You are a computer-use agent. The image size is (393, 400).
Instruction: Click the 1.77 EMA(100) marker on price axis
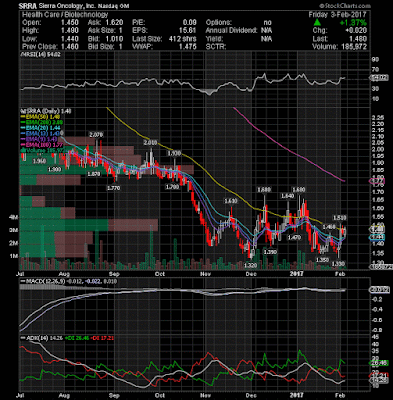tap(378, 181)
